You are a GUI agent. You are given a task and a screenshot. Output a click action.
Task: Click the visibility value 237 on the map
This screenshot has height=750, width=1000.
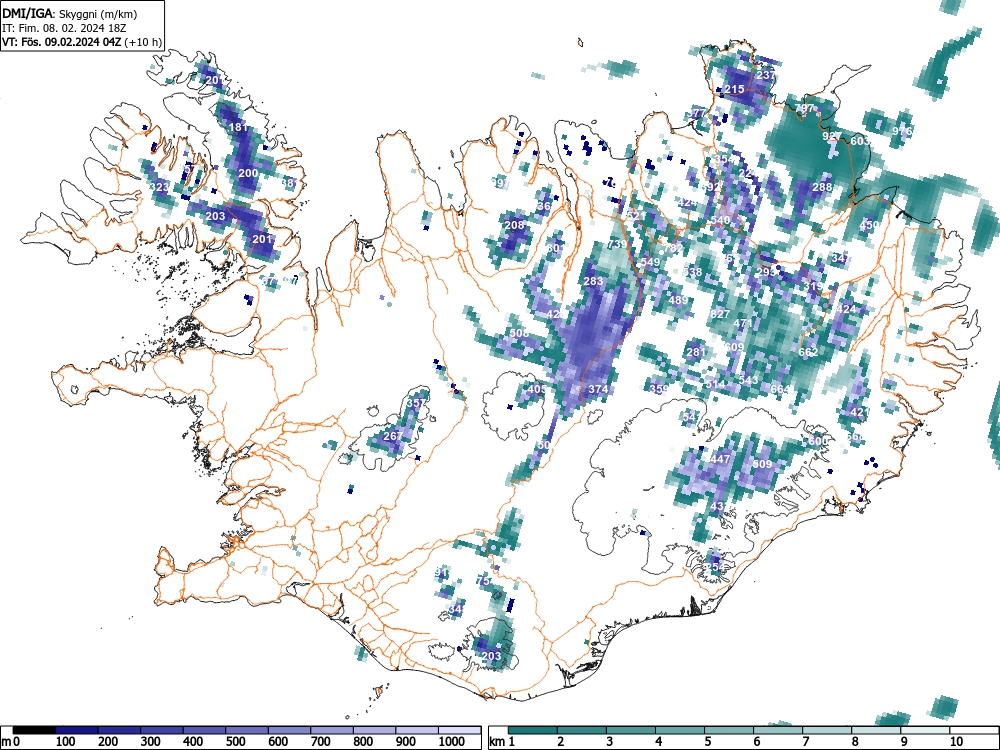(765, 75)
